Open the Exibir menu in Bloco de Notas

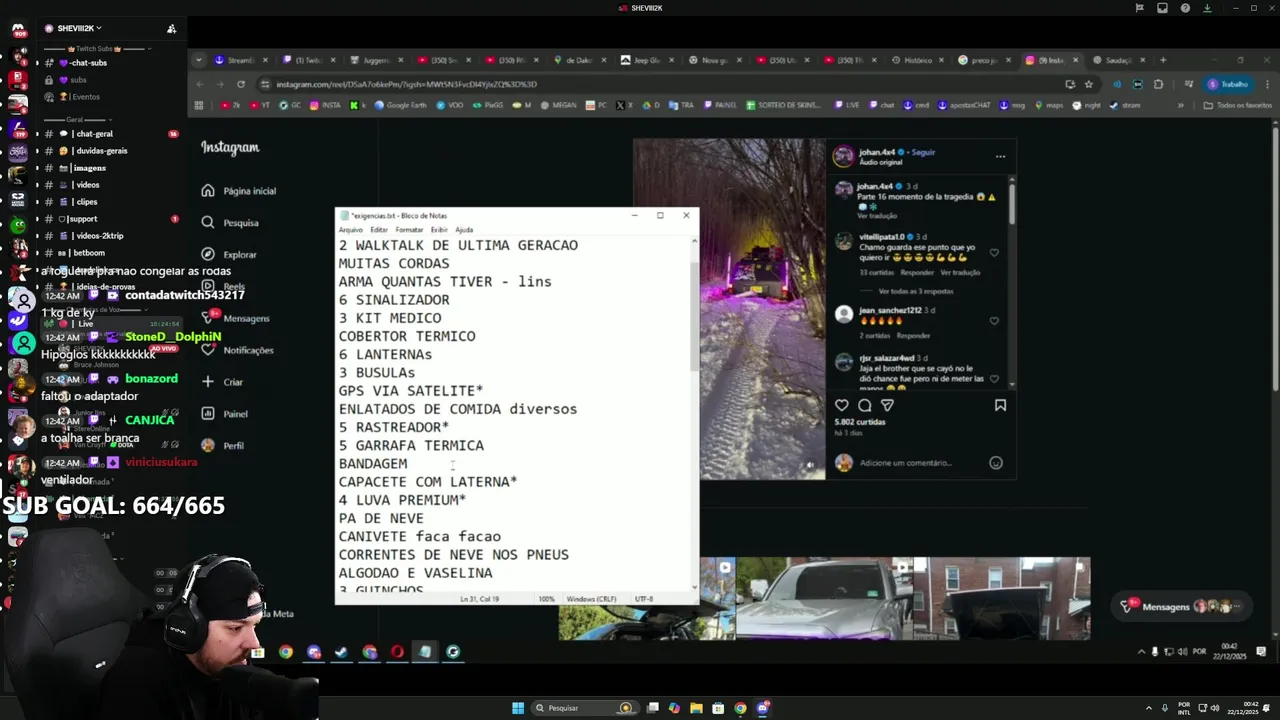pos(439,230)
